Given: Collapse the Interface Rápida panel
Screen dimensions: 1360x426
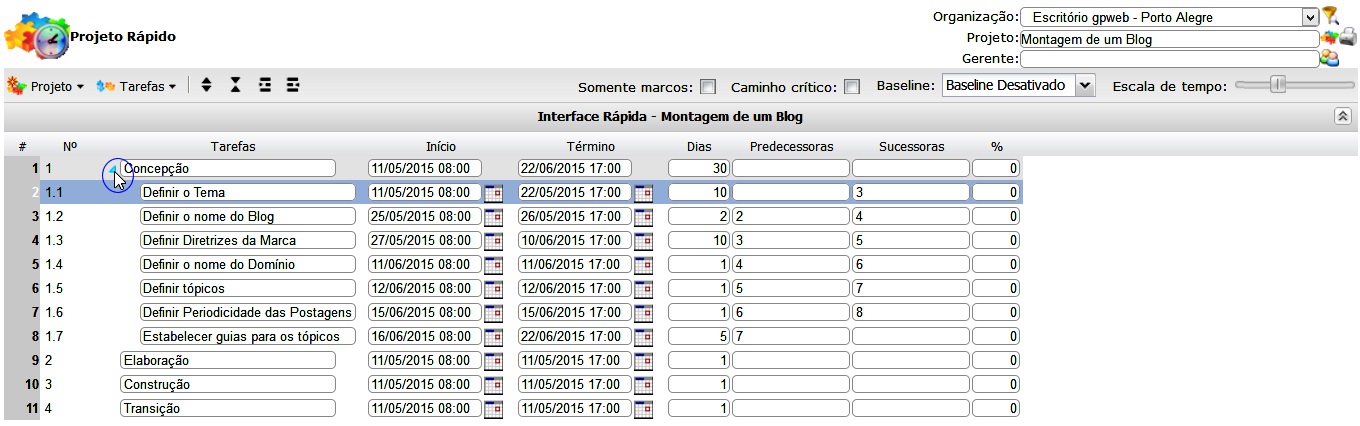Looking at the screenshot, I should click(1343, 116).
